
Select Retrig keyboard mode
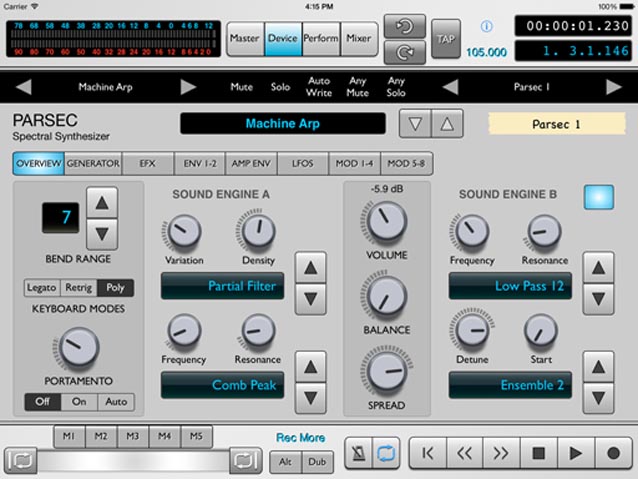point(79,288)
